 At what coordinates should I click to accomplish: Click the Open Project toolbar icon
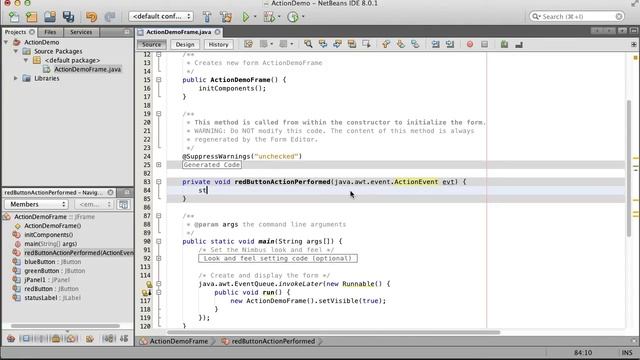pyautogui.click(x=50, y=17)
